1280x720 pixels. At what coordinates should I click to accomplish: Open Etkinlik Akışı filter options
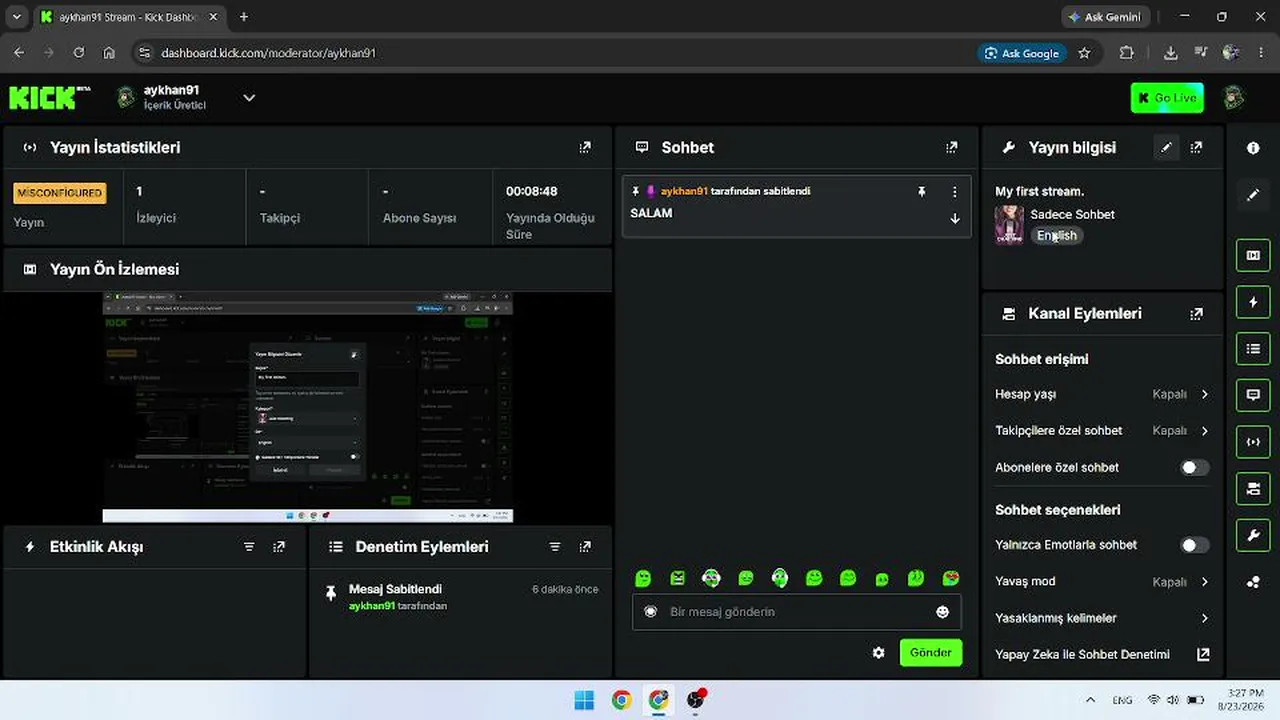click(x=249, y=547)
